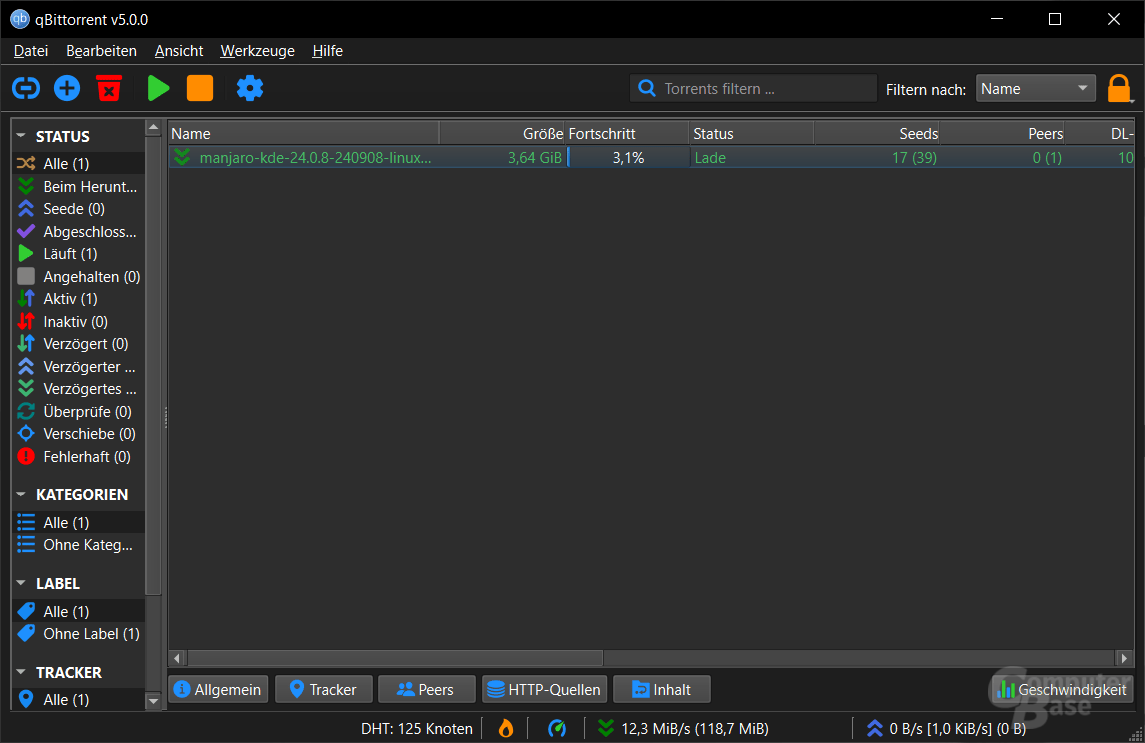Open the Geschwindigkeit tab
This screenshot has width=1145, height=743.
tap(1062, 689)
